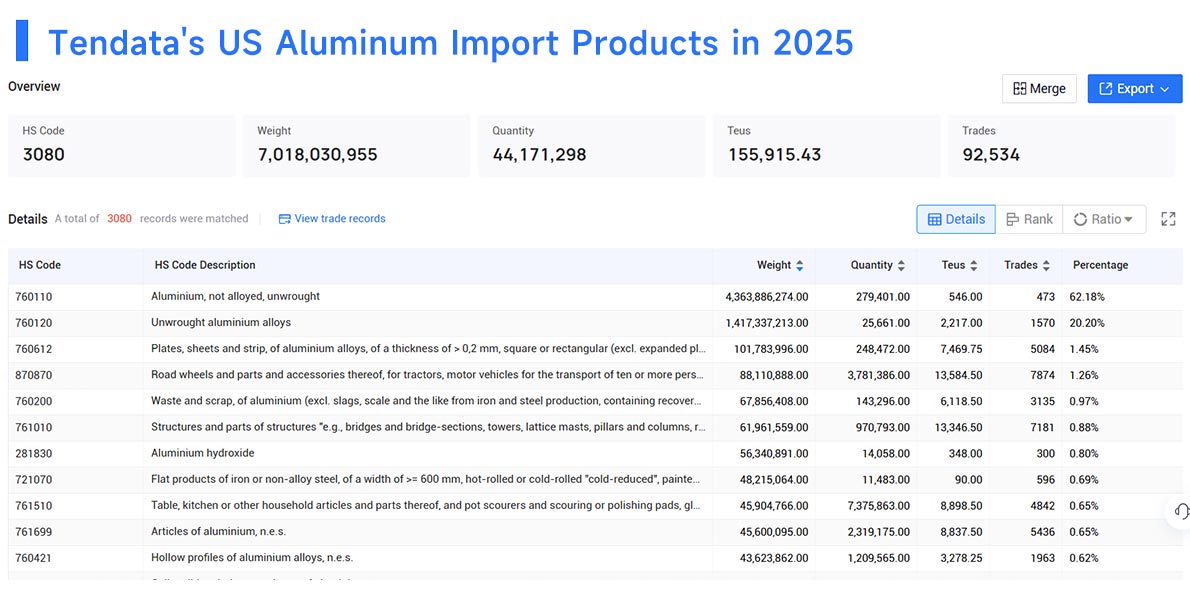Select HS code 761699 row
Image resolution: width=1190 pixels, height=589 pixels.
(595, 532)
